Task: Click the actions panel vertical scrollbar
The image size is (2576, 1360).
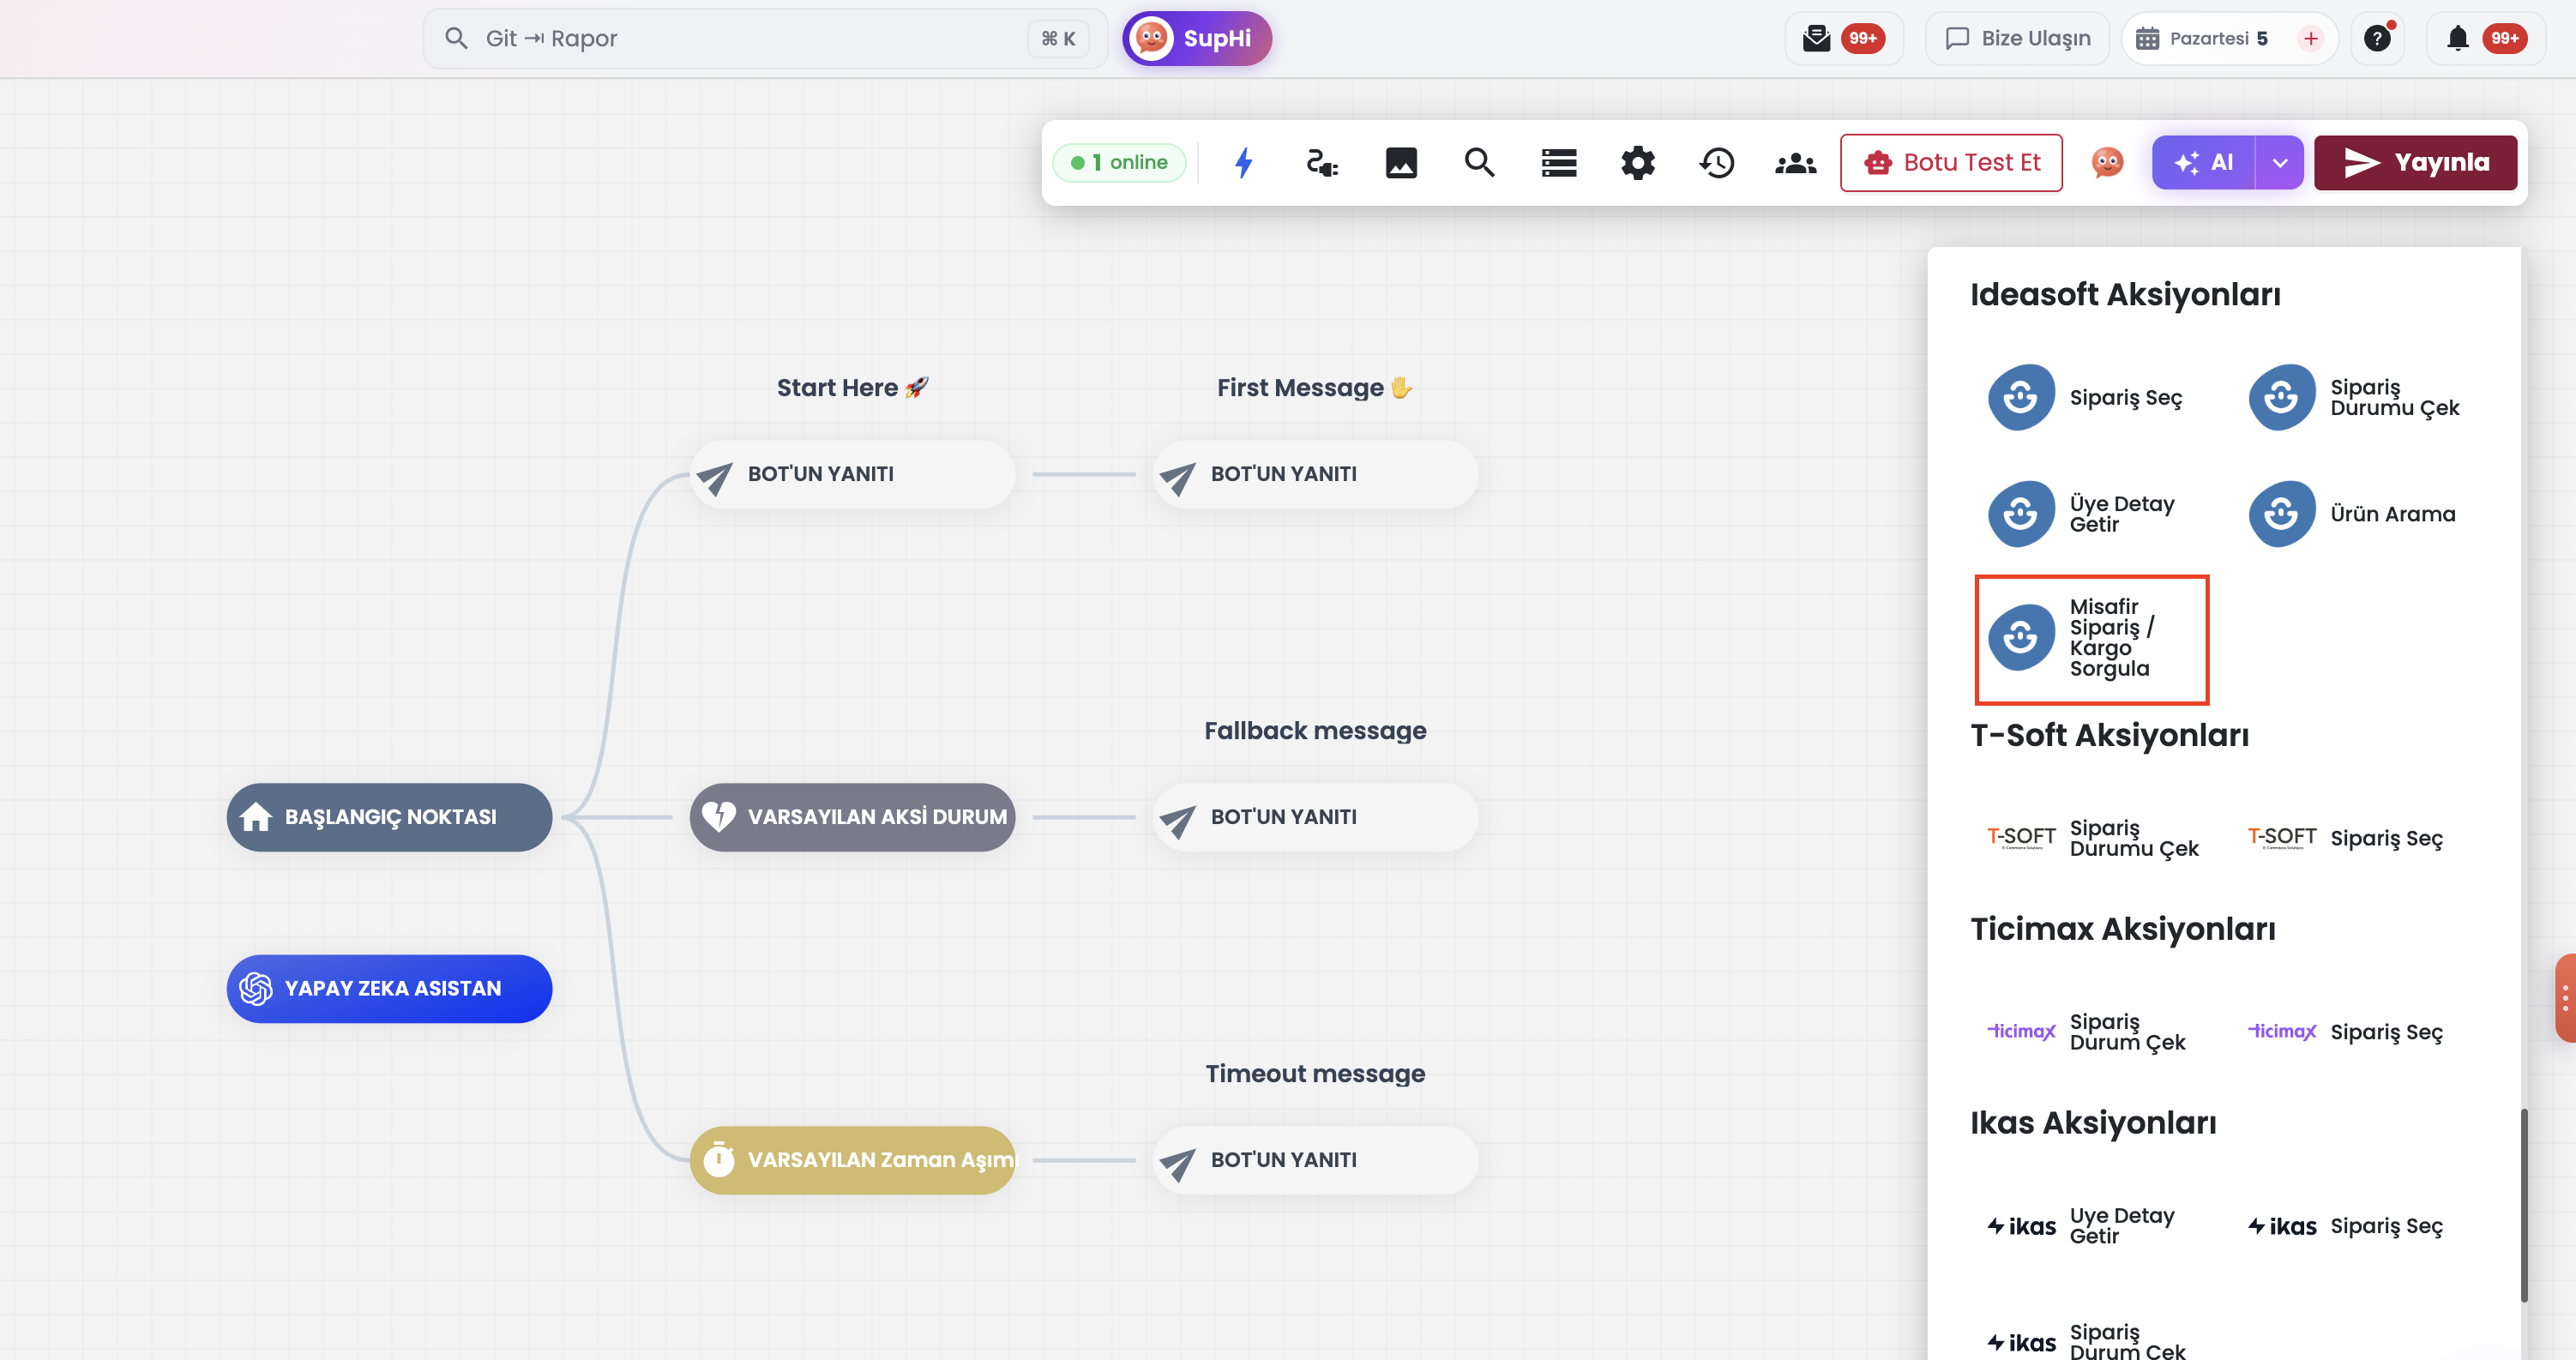Action: (2523, 1205)
